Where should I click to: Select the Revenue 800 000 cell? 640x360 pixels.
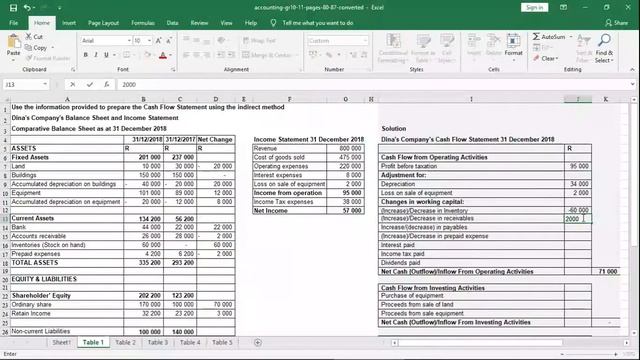[345, 149]
